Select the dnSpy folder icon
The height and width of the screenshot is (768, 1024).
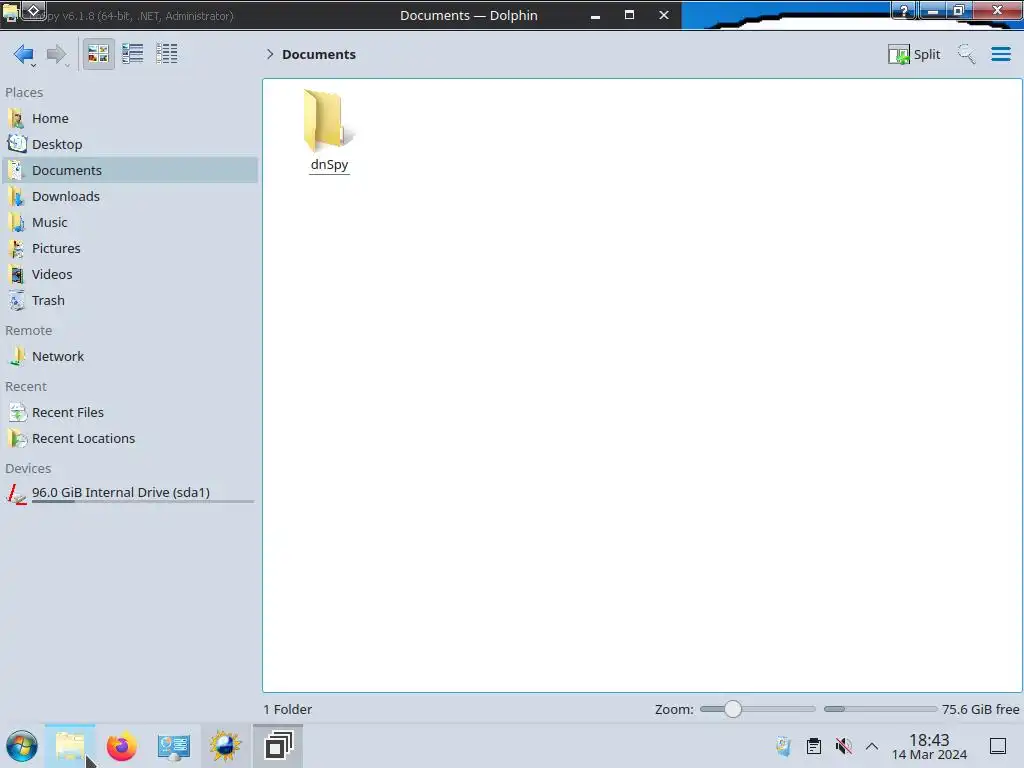pos(328,120)
